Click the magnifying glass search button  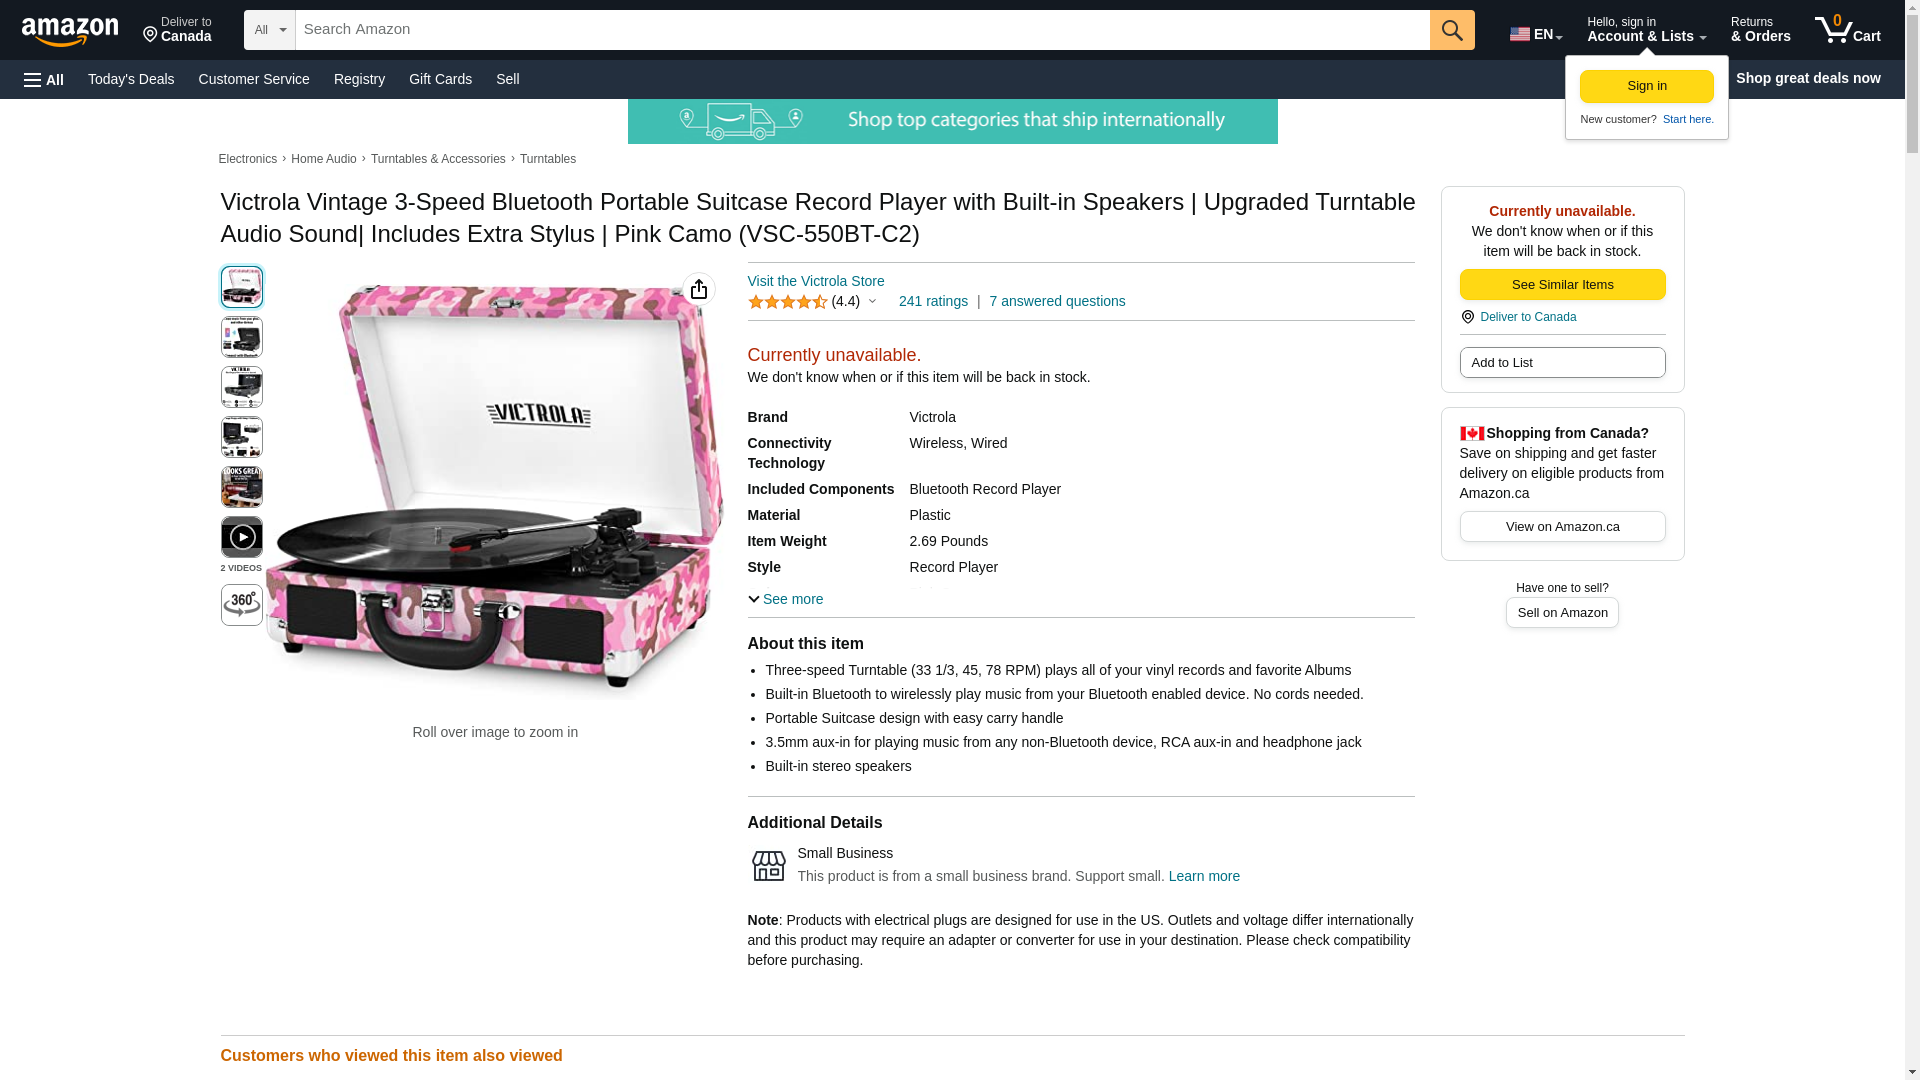coord(1452,30)
